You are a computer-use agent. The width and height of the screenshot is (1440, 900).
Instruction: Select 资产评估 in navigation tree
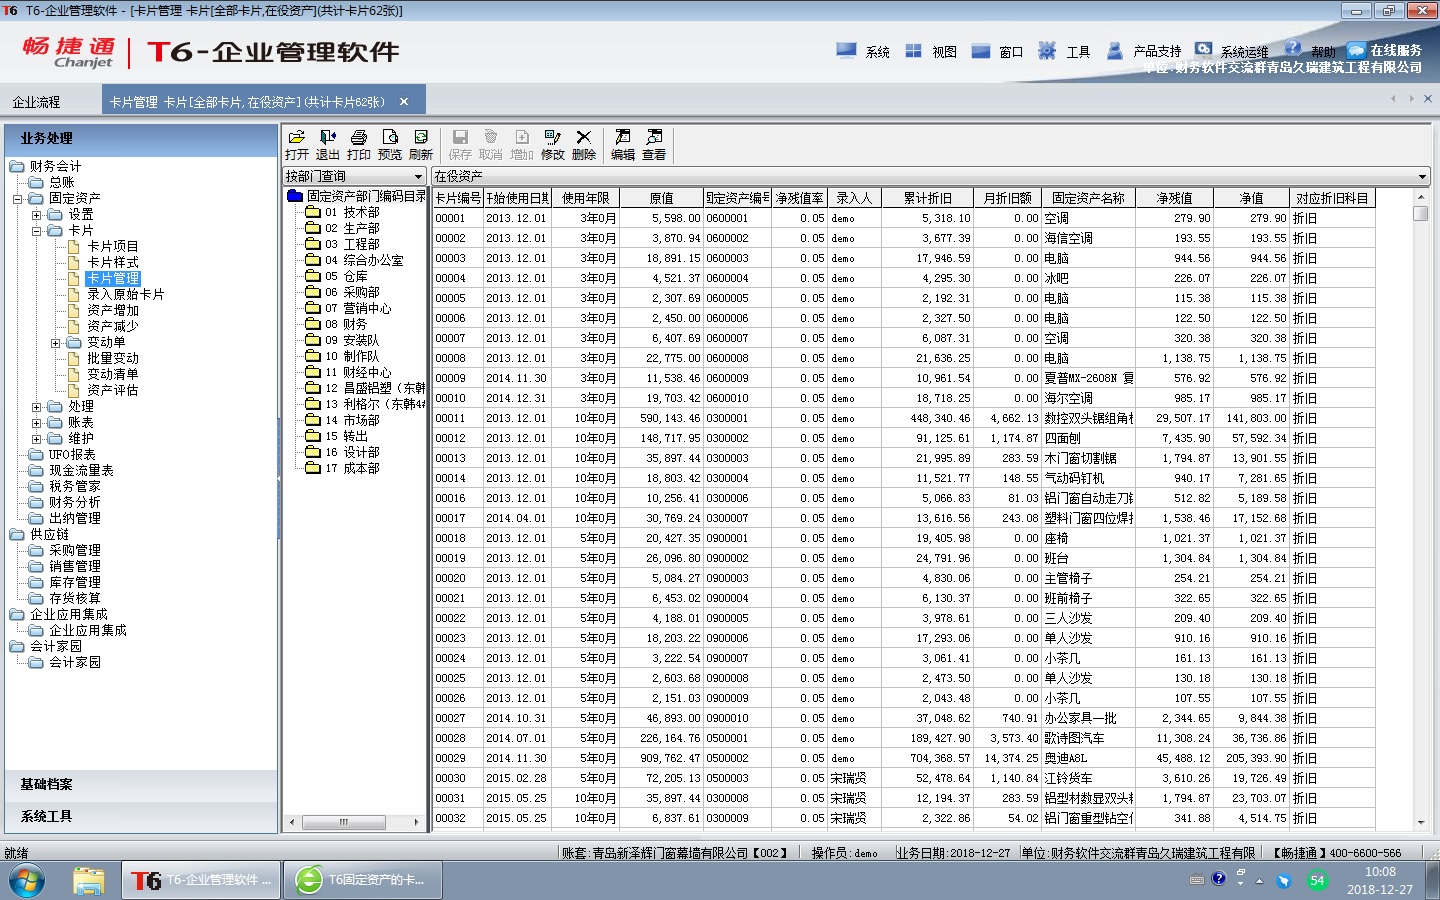pyautogui.click(x=113, y=391)
